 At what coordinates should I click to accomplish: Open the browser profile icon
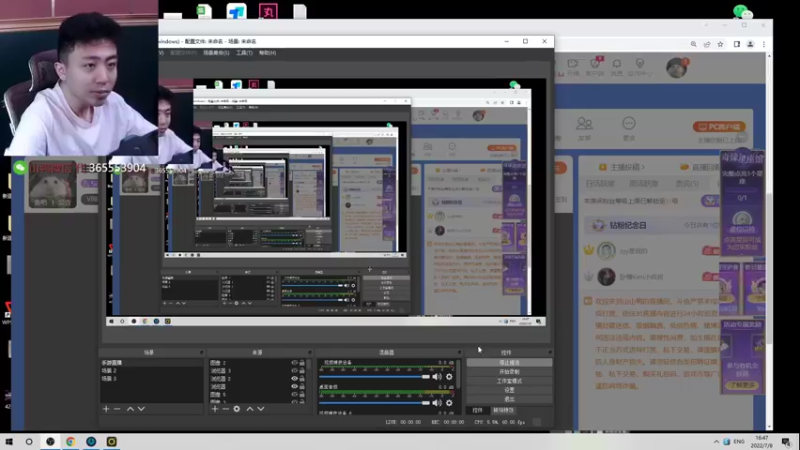[x=751, y=44]
